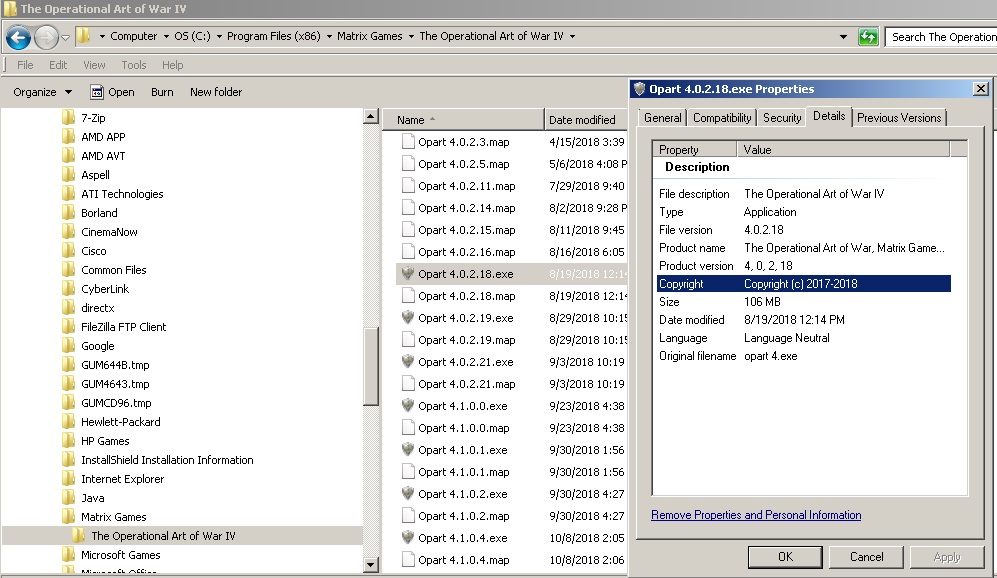Screen dimensions: 997x578
Task: Select the Opart 4.1.0.2.exe shield icon
Action: click(x=408, y=493)
